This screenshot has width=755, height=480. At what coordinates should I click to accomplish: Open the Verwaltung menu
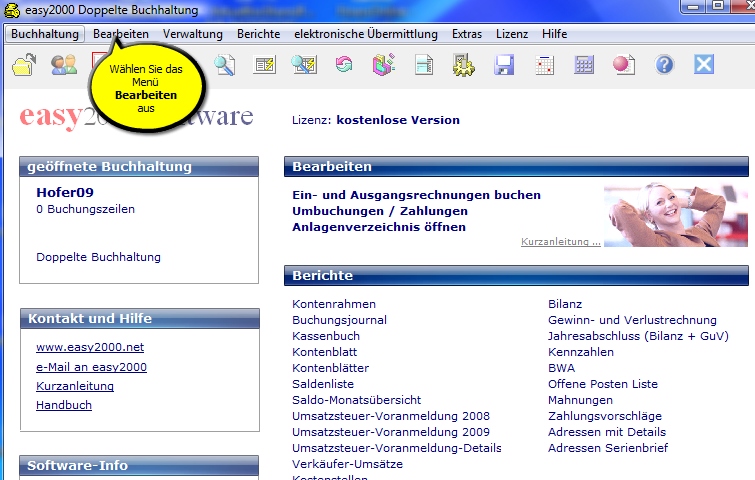click(x=193, y=34)
